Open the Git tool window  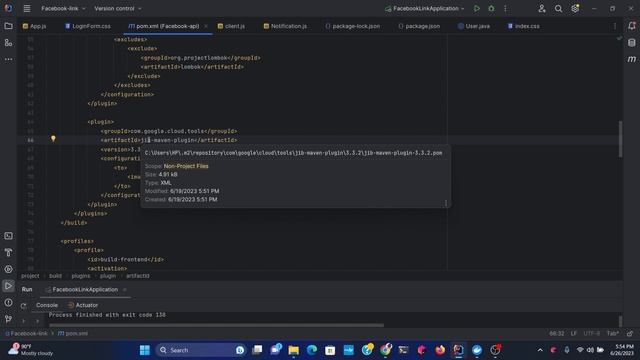(8, 319)
